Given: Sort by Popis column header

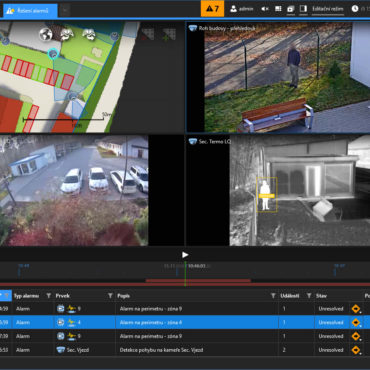Looking at the screenshot, I should [x=123, y=296].
